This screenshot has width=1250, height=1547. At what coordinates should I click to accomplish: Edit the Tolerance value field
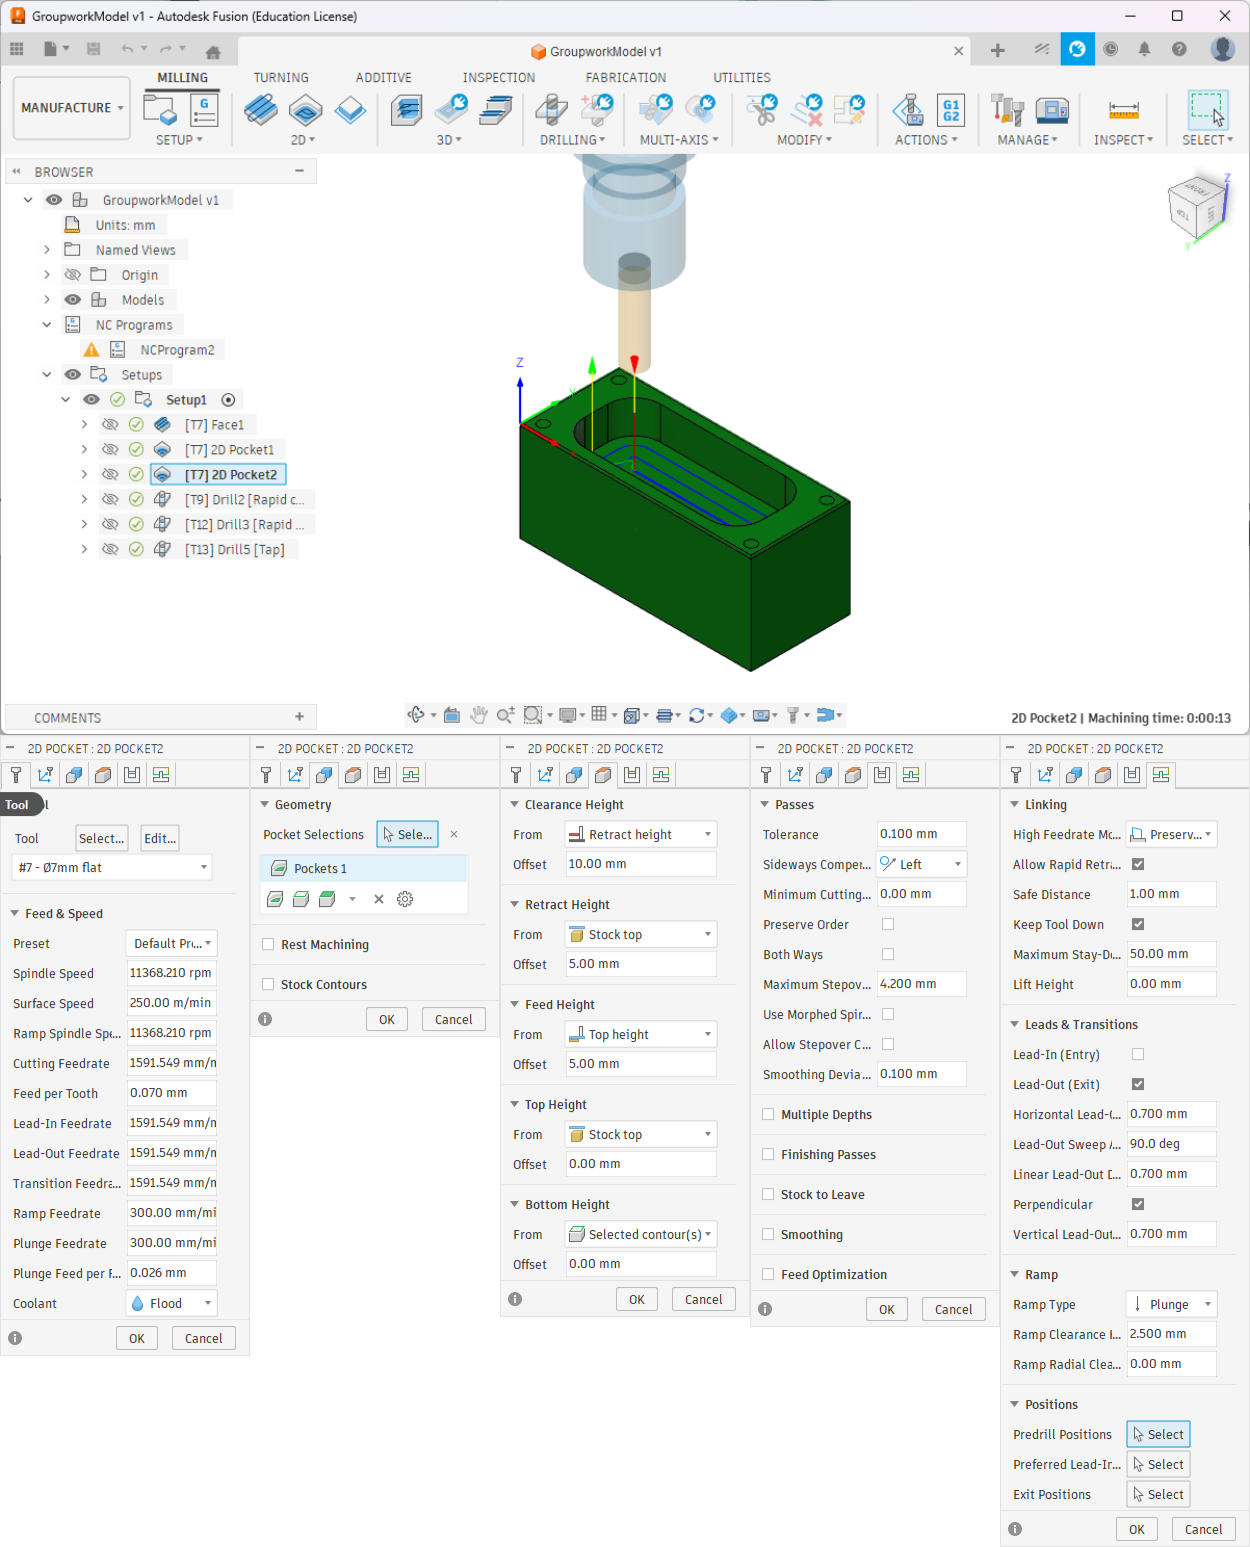[x=922, y=834]
